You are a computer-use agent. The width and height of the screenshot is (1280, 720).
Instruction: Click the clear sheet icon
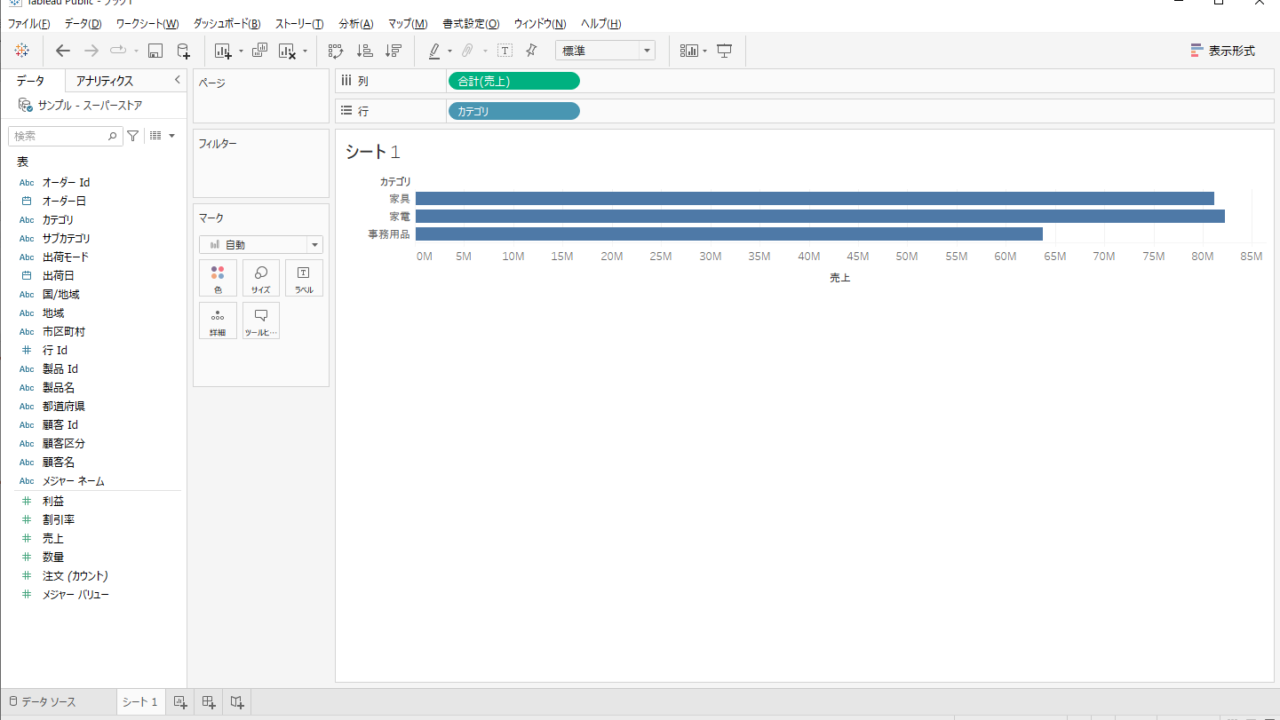point(287,51)
